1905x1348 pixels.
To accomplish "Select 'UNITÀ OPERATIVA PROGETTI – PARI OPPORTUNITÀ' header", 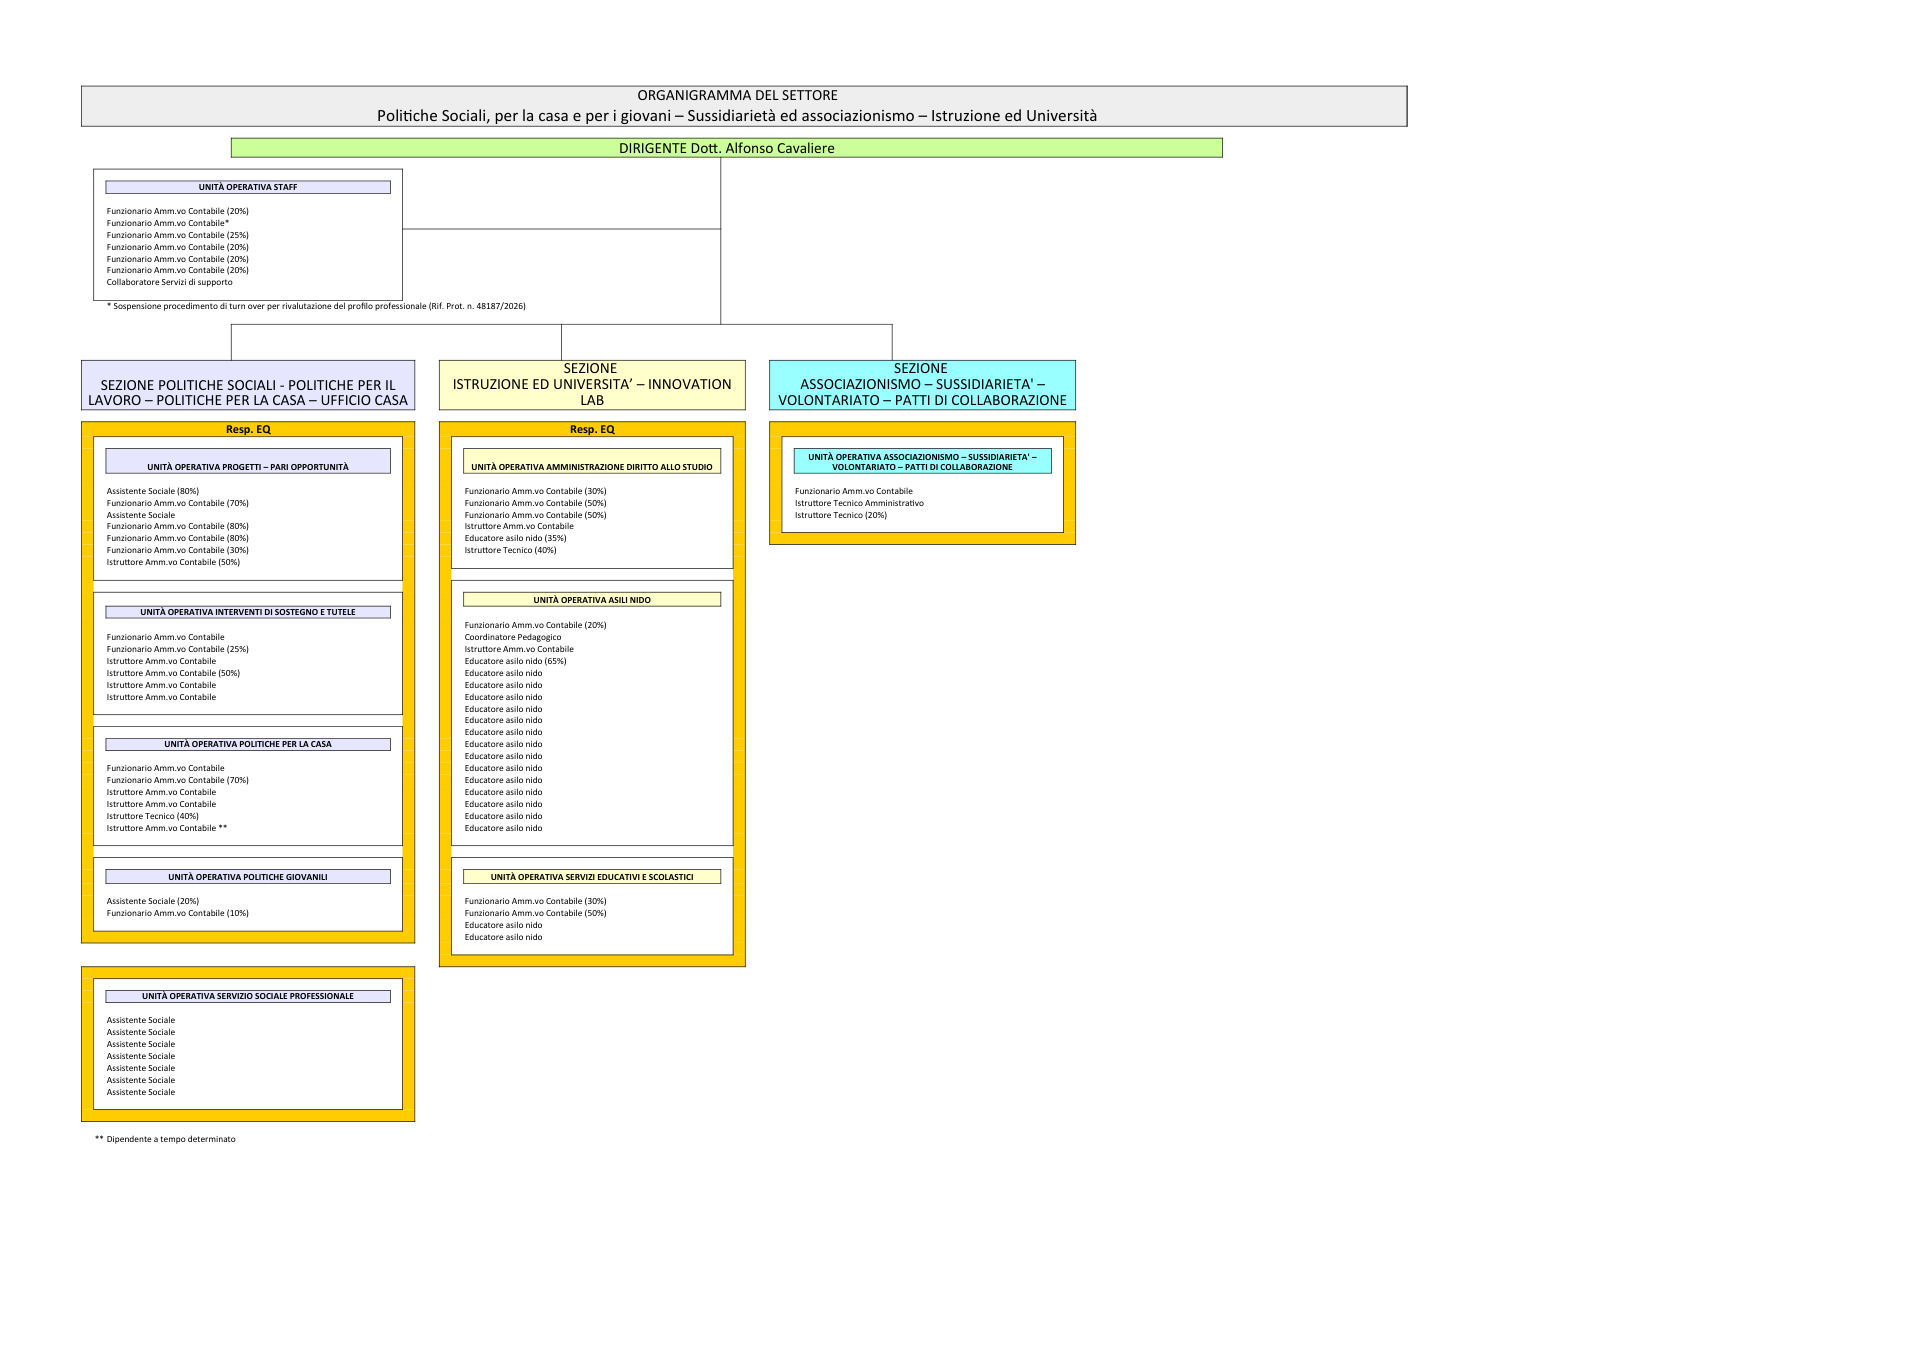I will coord(248,461).
